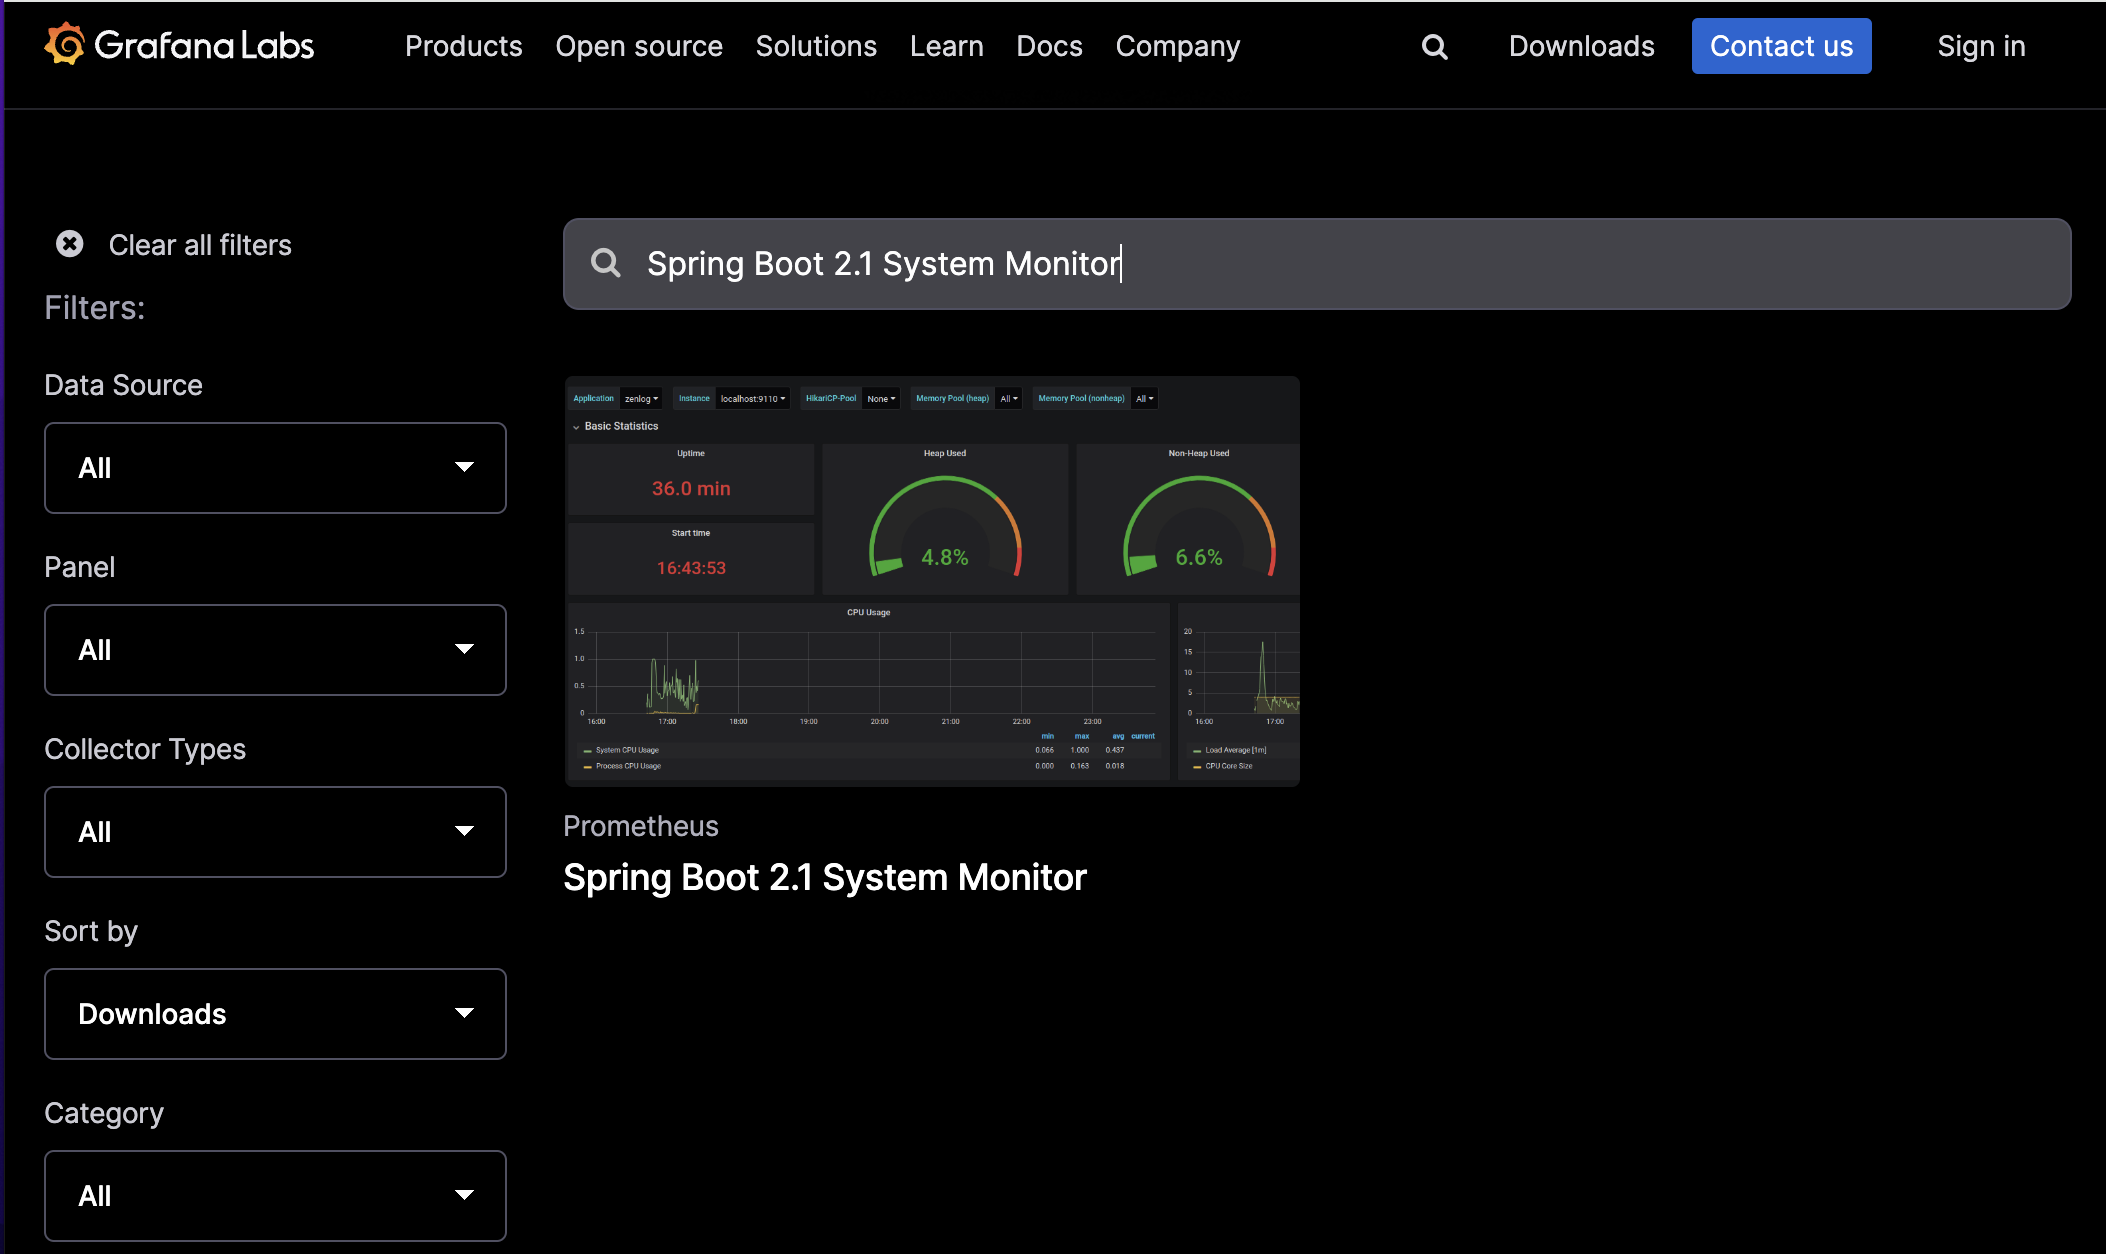Click the Clear all filters text

point(200,245)
